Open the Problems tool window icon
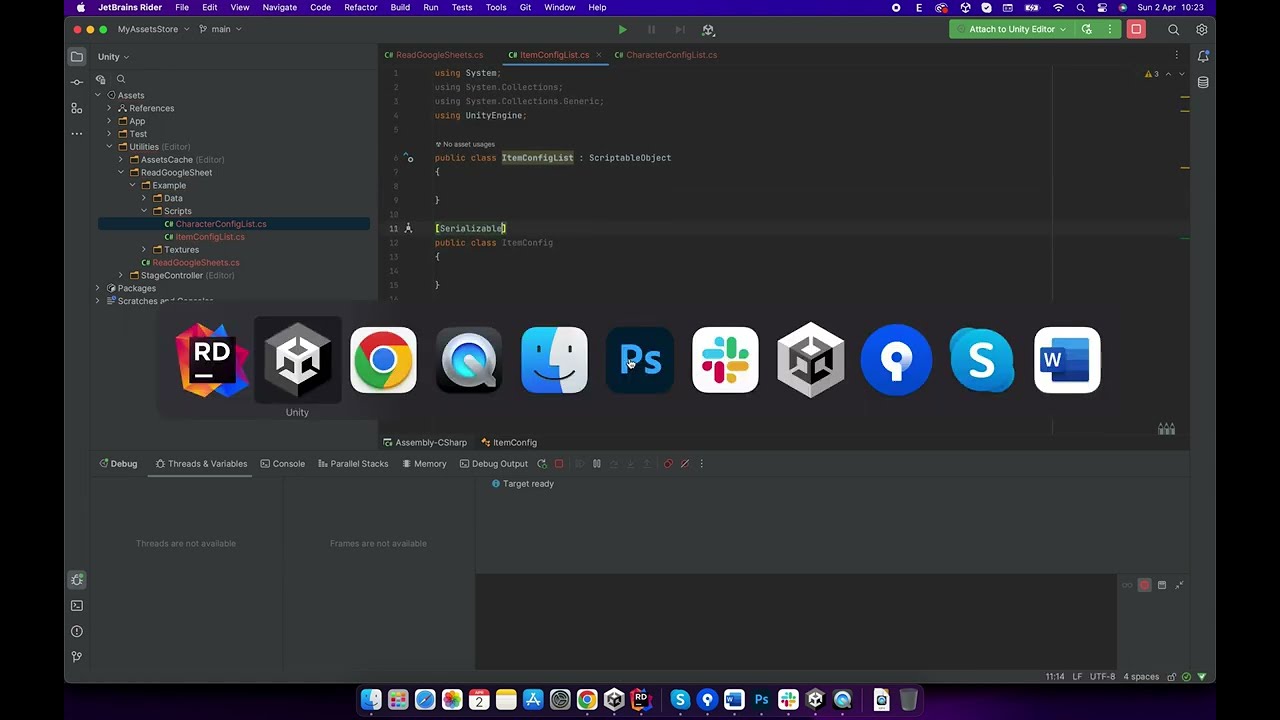The width and height of the screenshot is (1280, 720). 77,631
